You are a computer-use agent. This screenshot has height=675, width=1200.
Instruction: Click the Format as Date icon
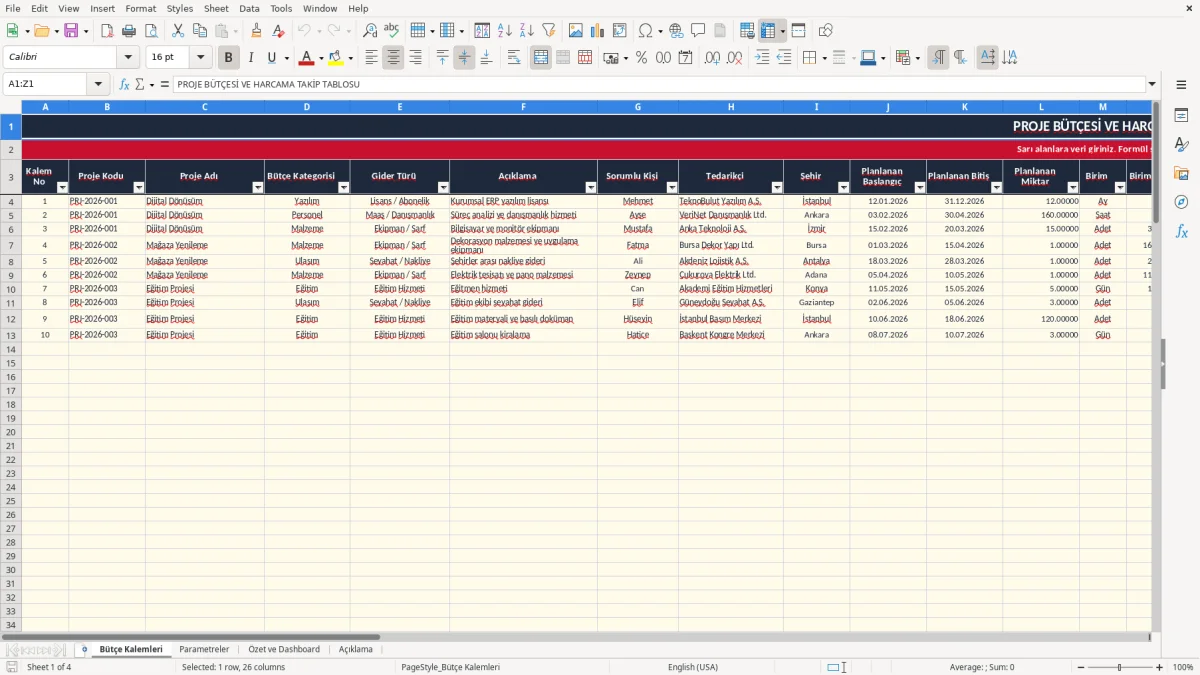click(x=685, y=58)
